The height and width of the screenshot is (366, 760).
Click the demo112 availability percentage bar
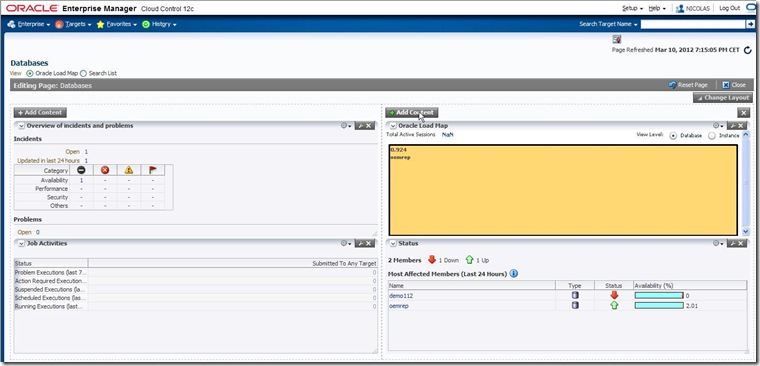659,295
